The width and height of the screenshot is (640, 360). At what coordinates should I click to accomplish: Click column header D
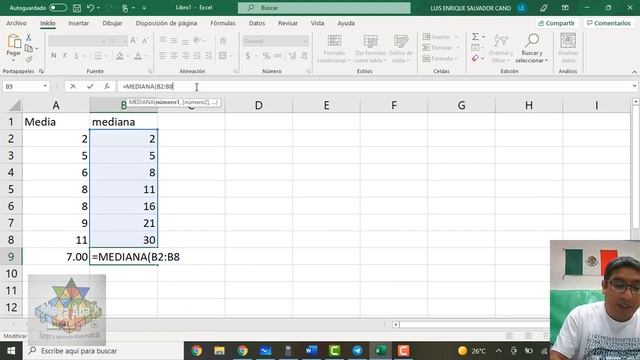(x=258, y=105)
